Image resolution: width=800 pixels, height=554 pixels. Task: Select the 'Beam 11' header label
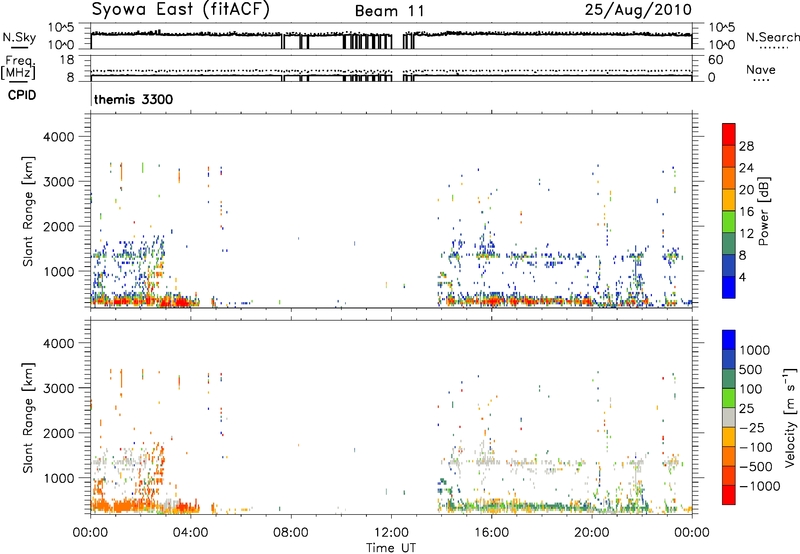point(389,11)
